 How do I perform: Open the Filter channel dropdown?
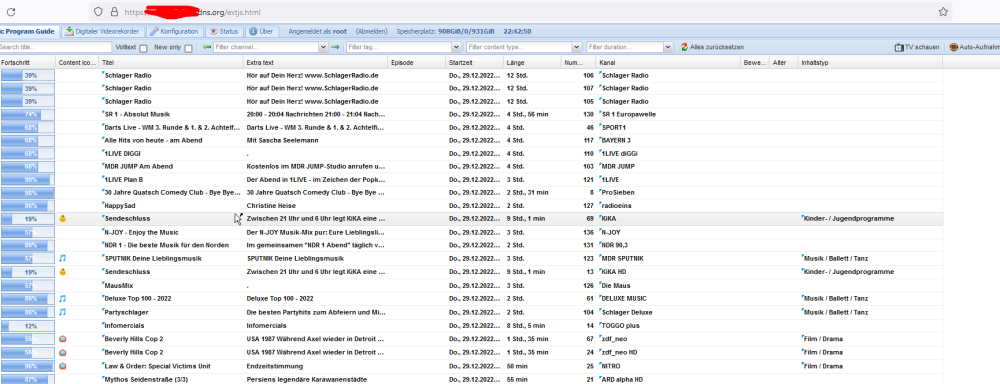pyautogui.click(x=324, y=47)
